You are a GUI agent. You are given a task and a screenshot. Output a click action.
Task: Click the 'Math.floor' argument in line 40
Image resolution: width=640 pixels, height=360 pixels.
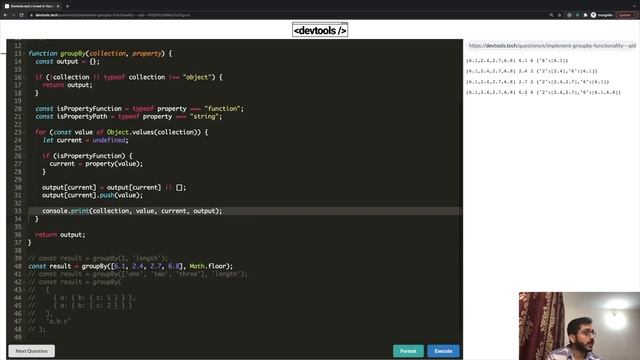(208, 266)
